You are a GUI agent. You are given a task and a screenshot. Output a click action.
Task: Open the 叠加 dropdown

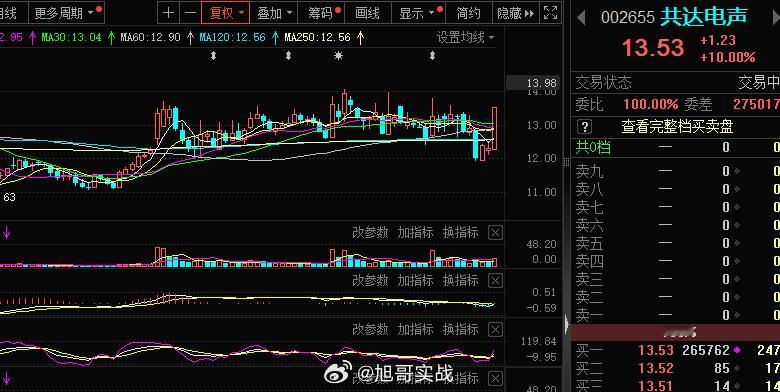coord(273,13)
